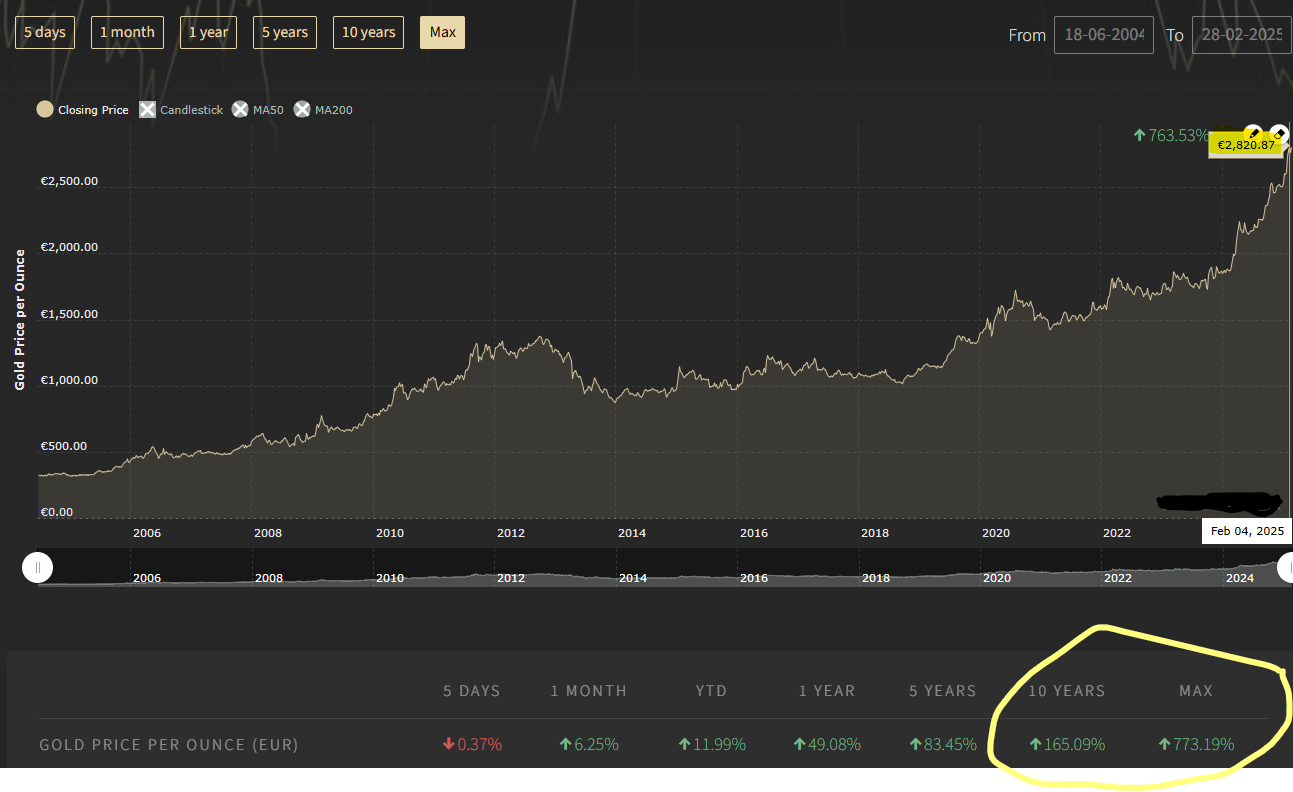Click the To date field
The width and height of the screenshot is (1293, 792).
point(1242,35)
